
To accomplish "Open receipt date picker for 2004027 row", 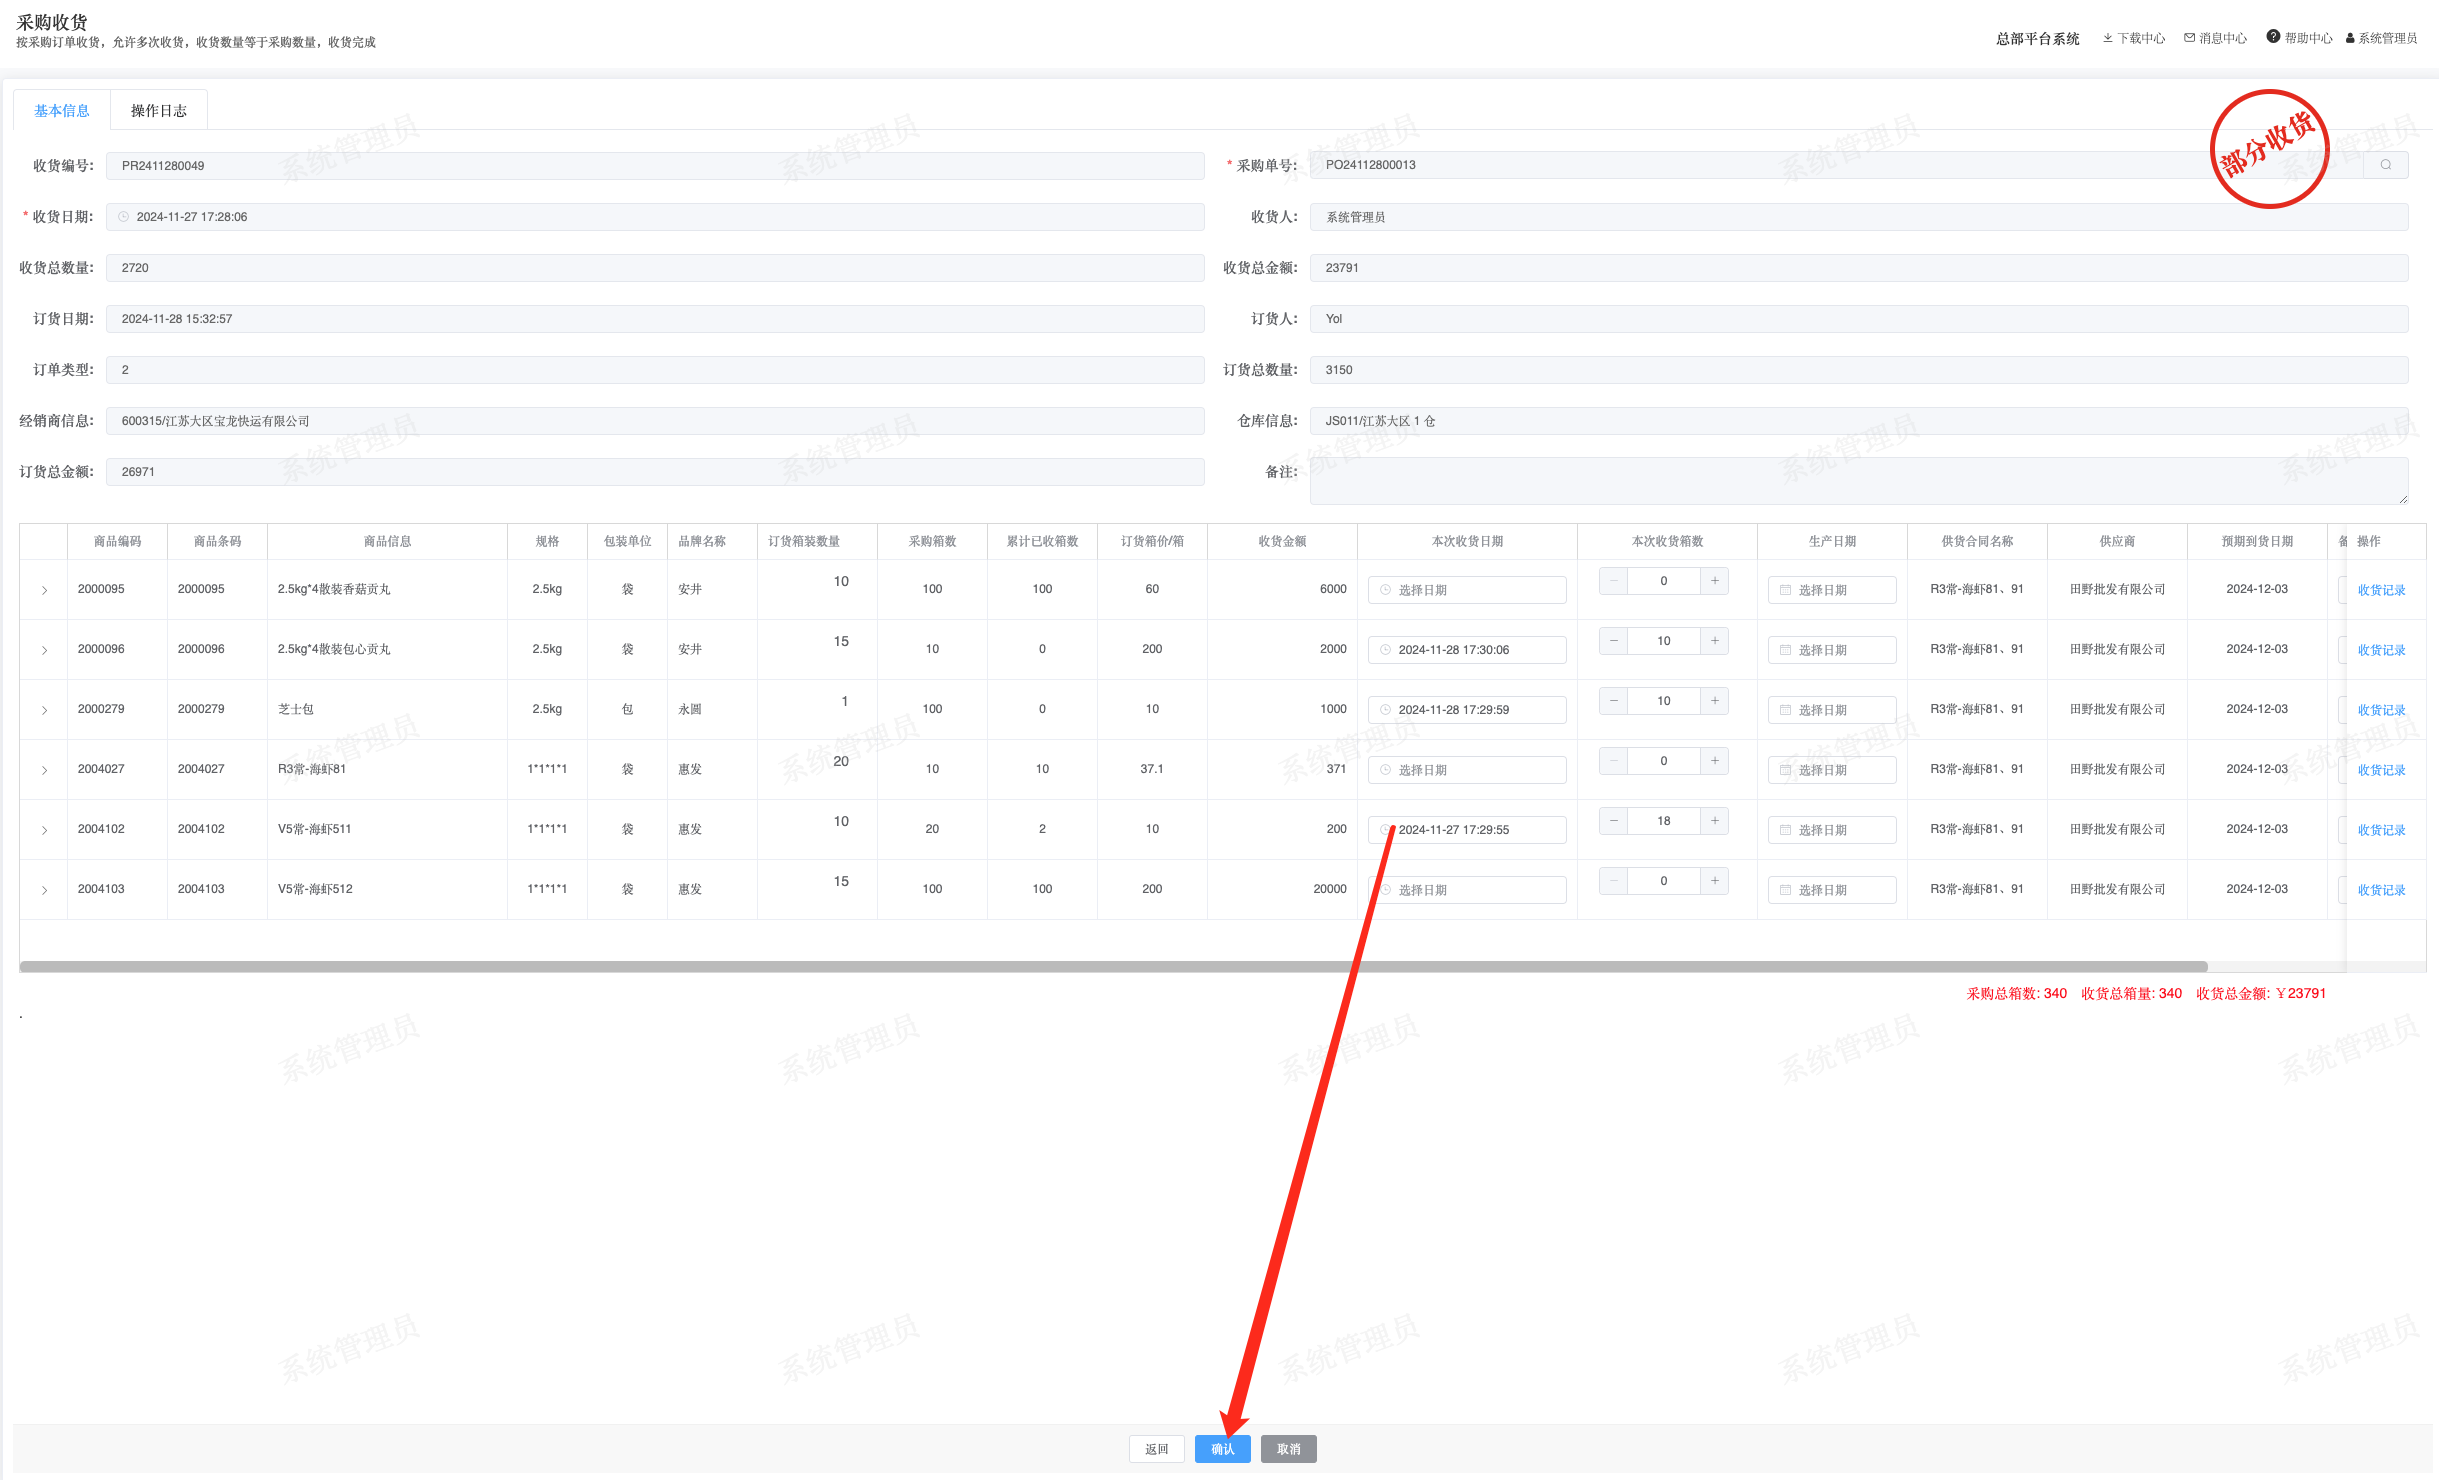I will pos(1466,770).
